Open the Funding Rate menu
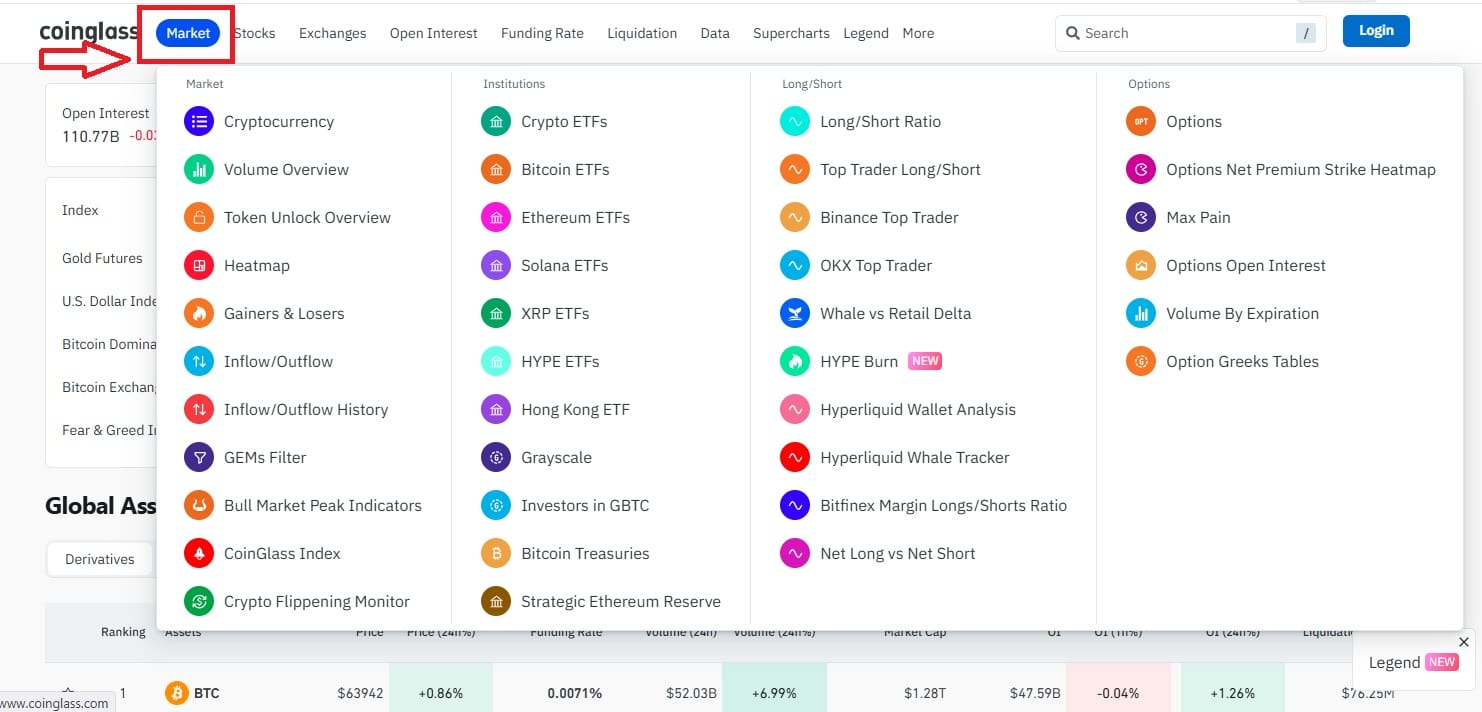This screenshot has height=712, width=1482. [x=542, y=33]
